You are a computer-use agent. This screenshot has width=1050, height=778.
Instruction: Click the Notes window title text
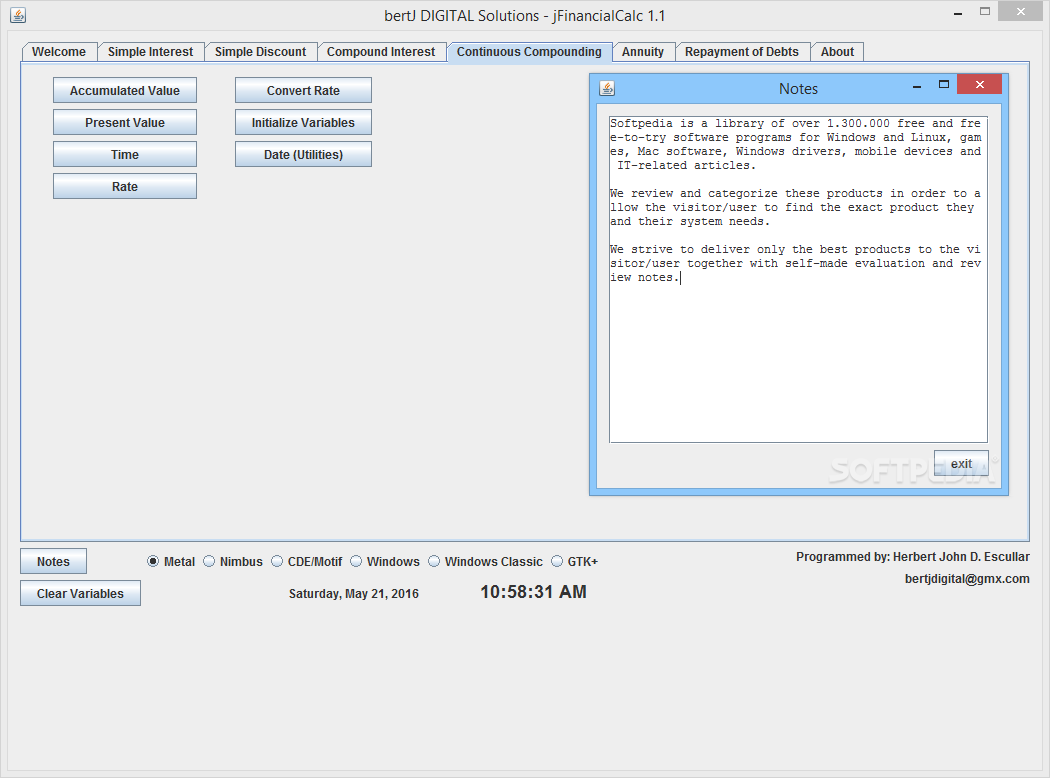pos(798,88)
